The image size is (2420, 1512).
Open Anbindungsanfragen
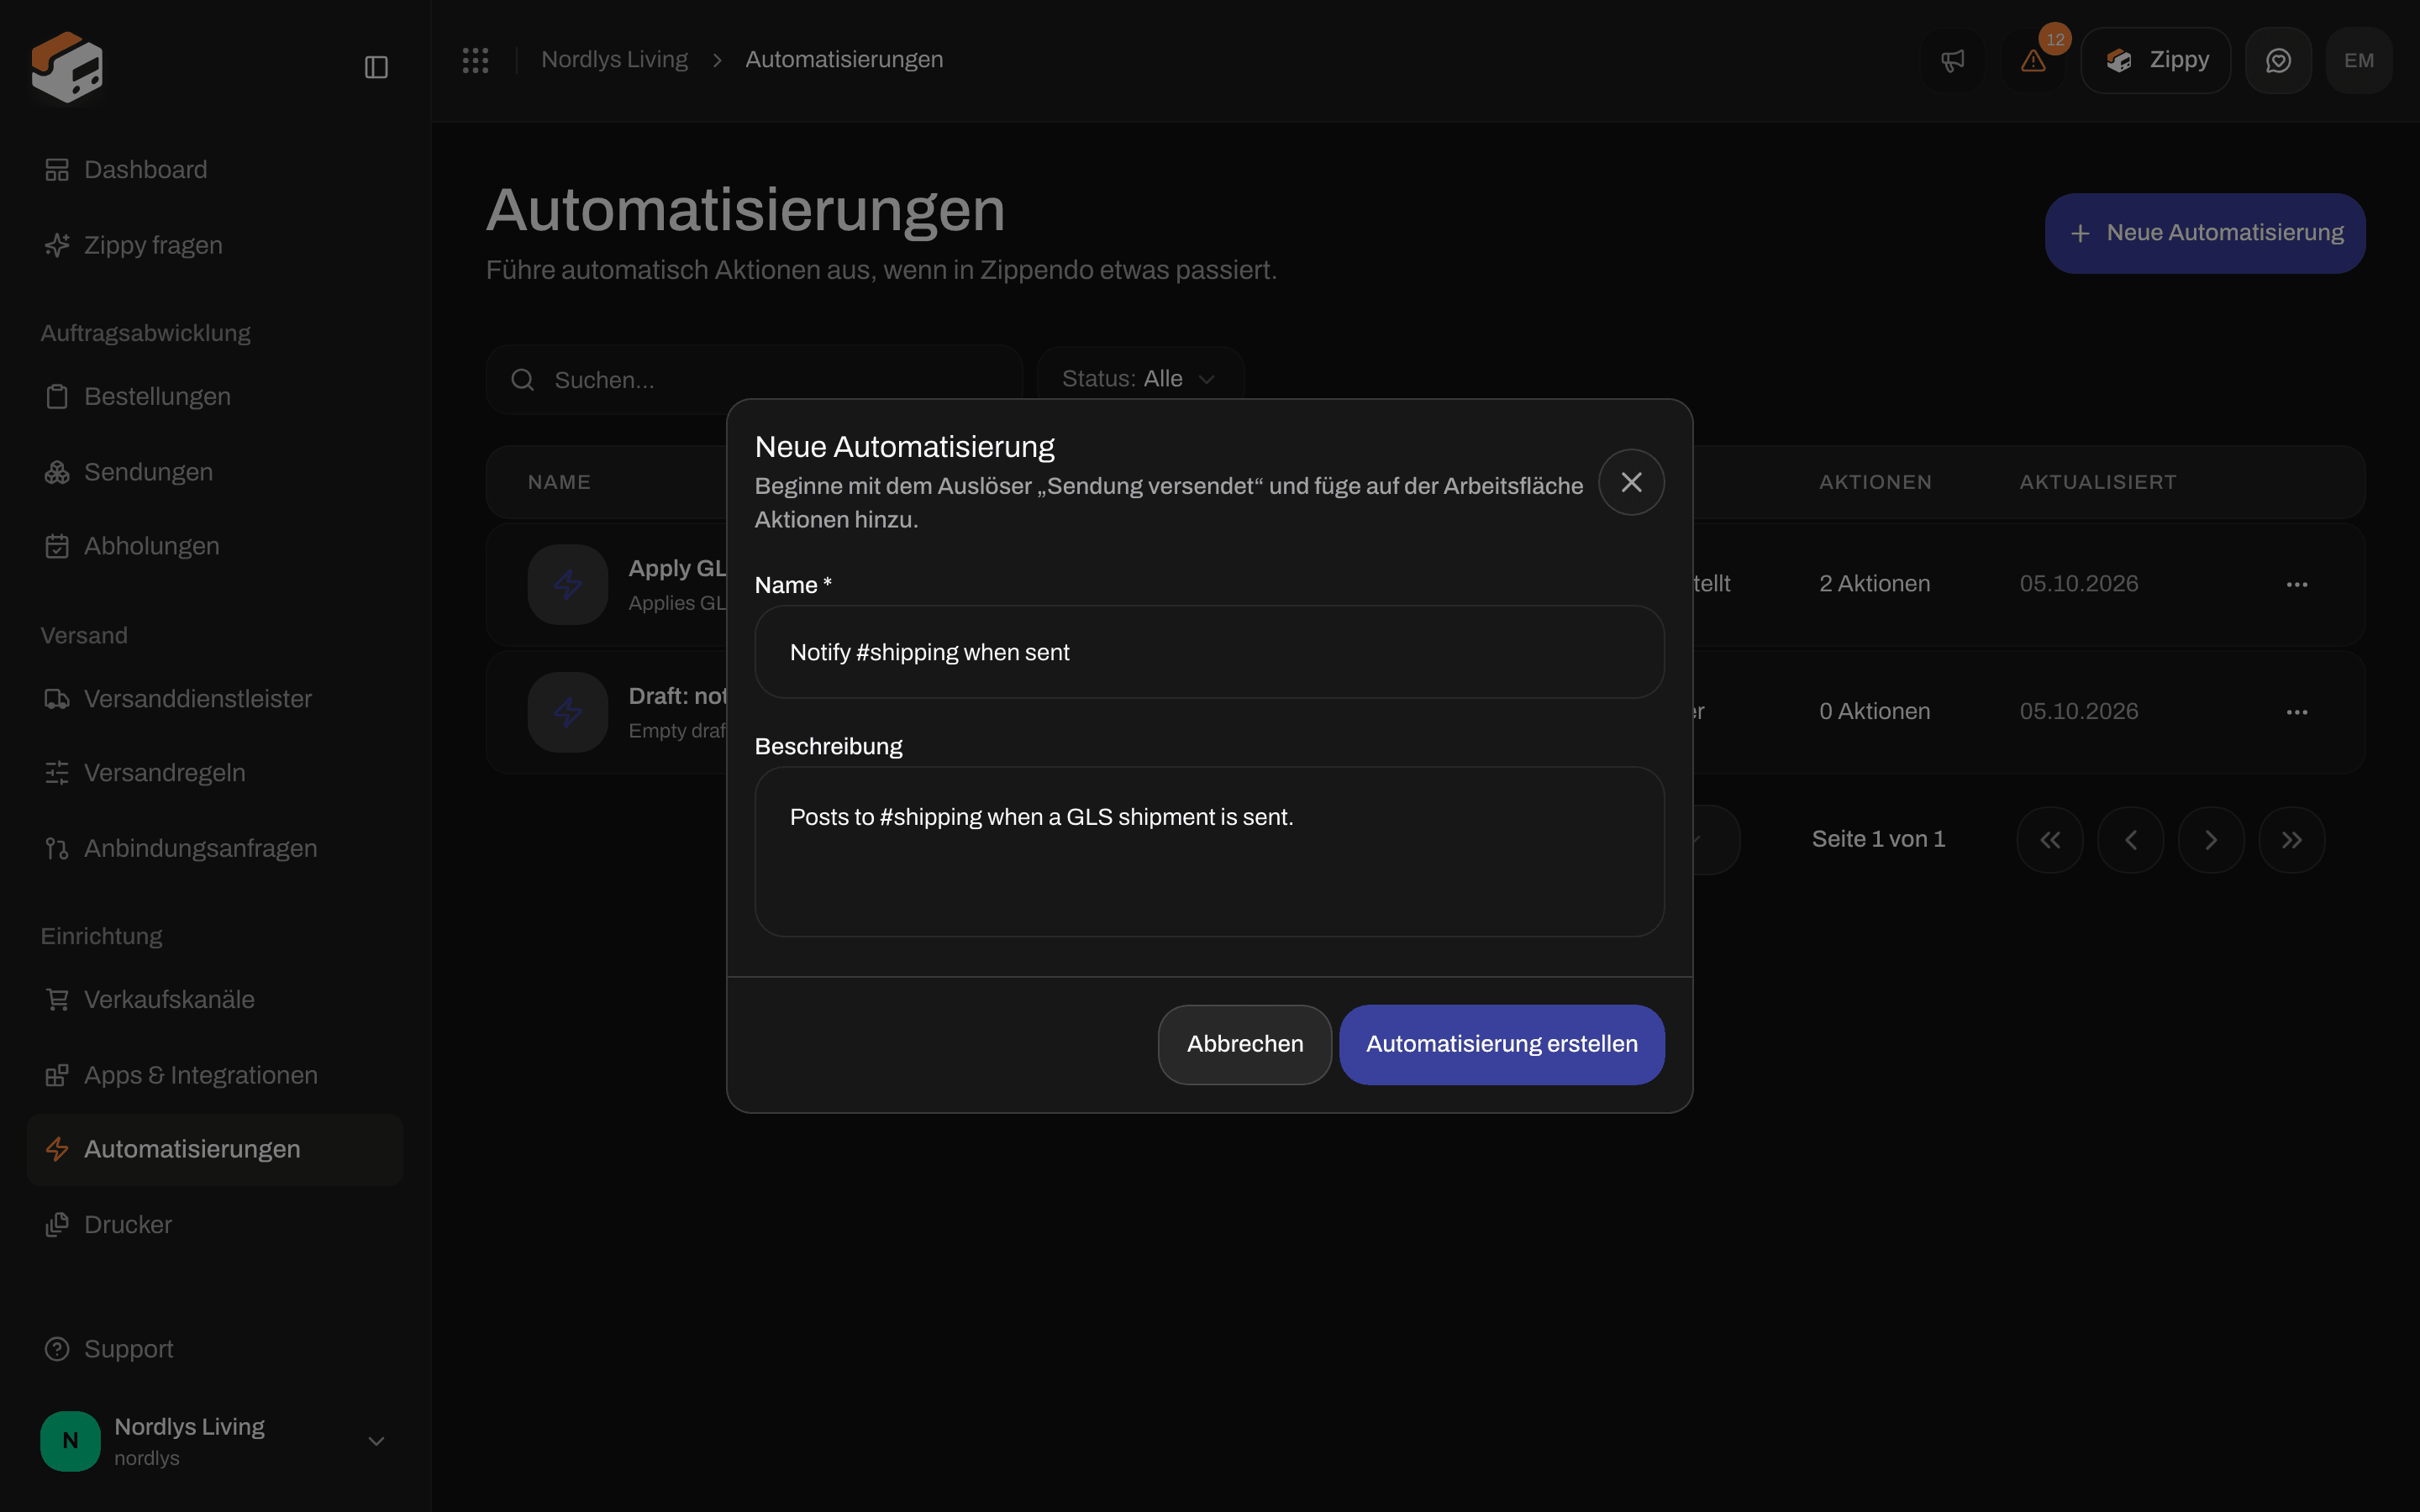[215, 848]
